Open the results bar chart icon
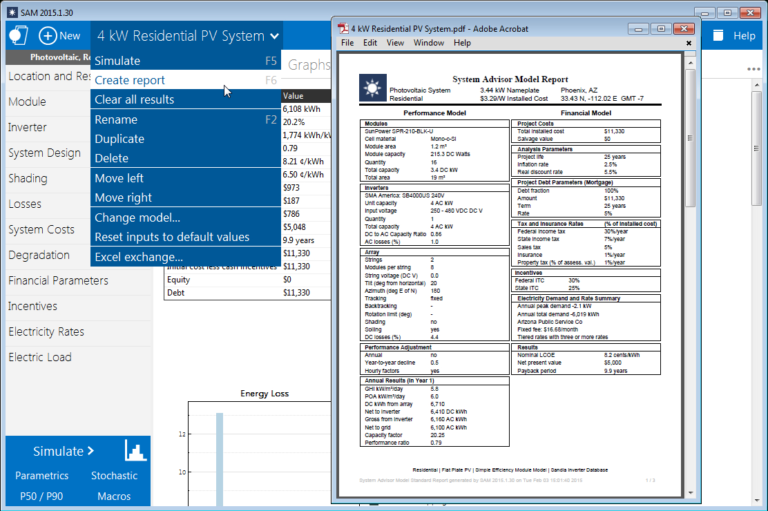The height and width of the screenshot is (511, 768). click(134, 450)
